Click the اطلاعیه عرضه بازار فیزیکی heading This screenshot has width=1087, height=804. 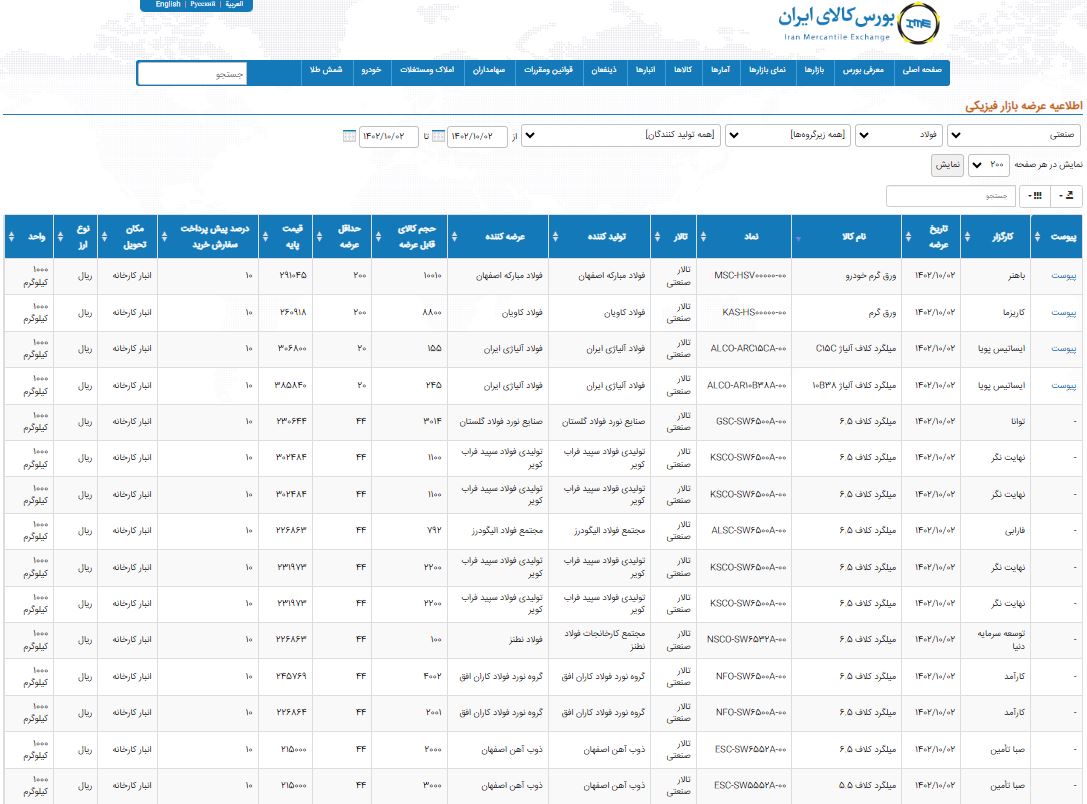coord(1024,105)
